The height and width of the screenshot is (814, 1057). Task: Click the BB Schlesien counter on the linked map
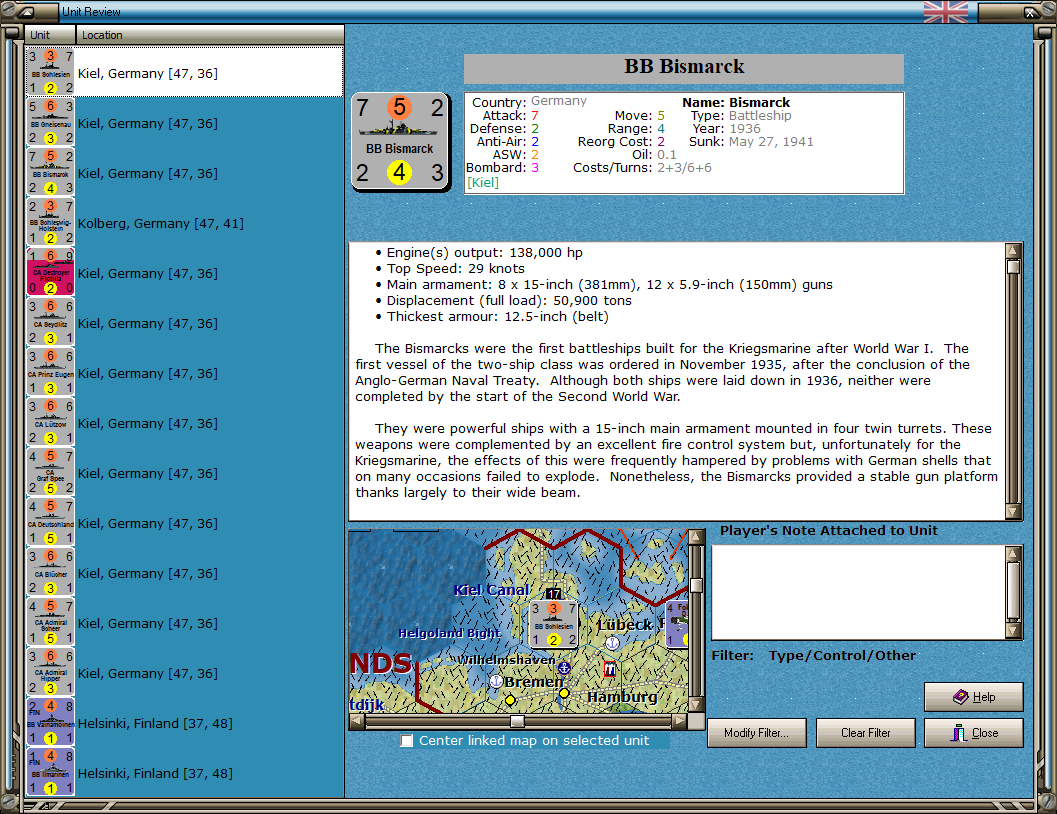click(x=553, y=623)
